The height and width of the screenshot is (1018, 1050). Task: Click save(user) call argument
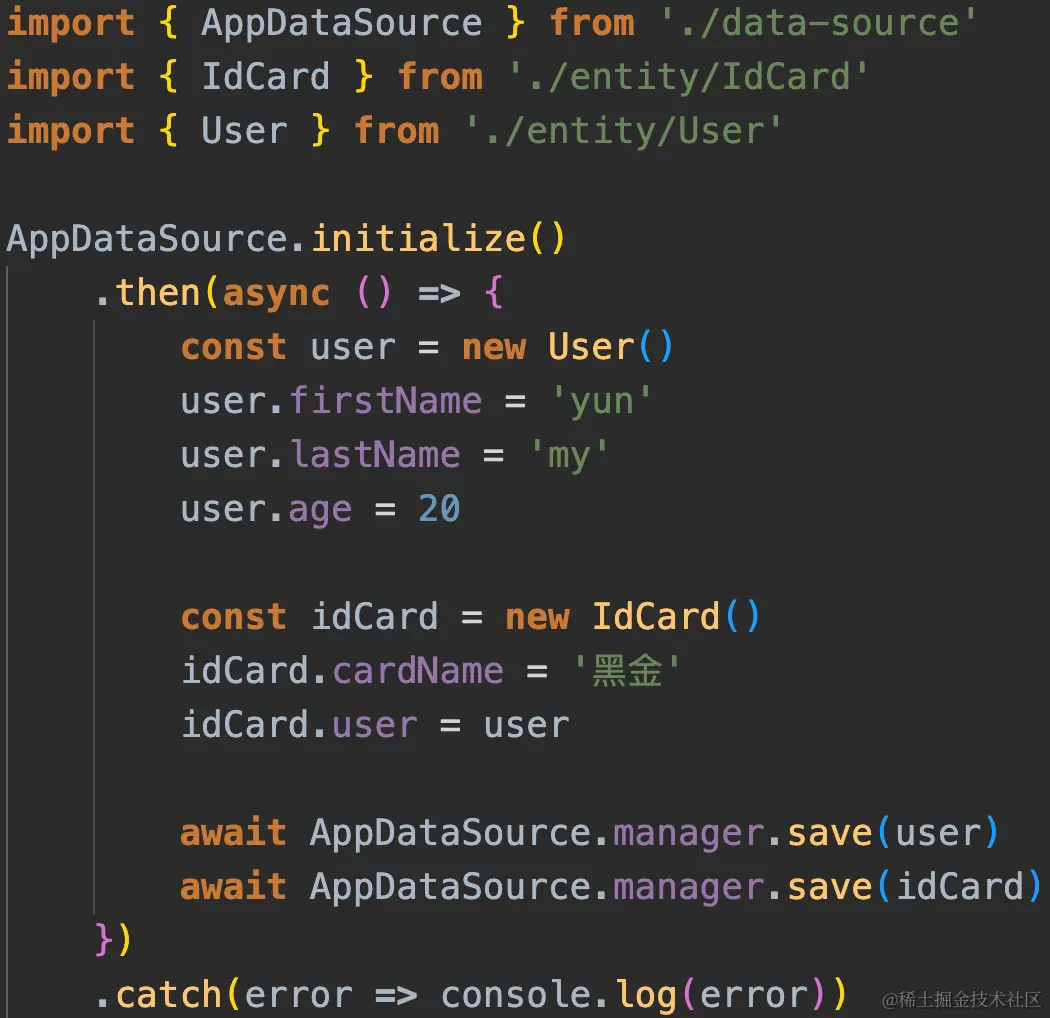pos(938,834)
